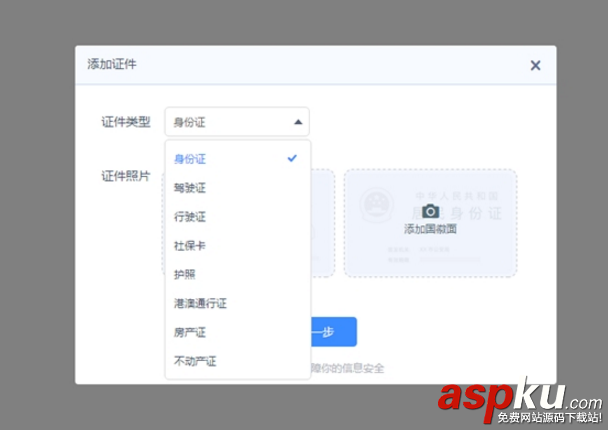Click the blue checkmark next to 身份证
Image resolution: width=608 pixels, height=430 pixels.
click(x=292, y=158)
